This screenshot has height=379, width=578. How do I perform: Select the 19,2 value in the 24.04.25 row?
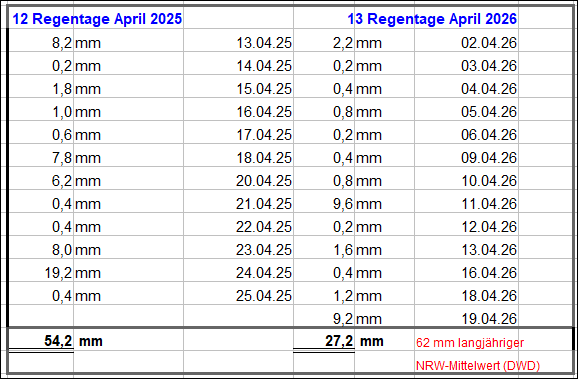(58, 273)
